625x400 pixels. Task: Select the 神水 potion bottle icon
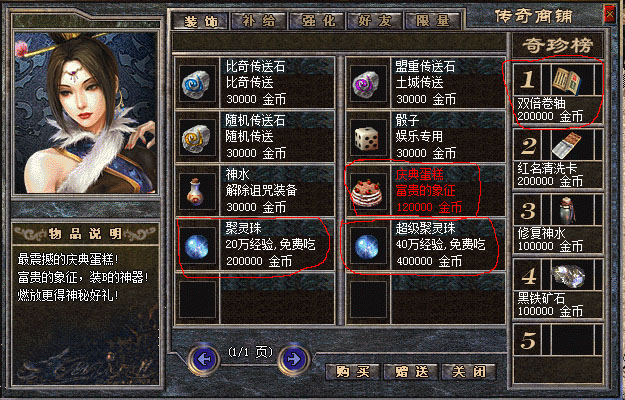[x=197, y=191]
